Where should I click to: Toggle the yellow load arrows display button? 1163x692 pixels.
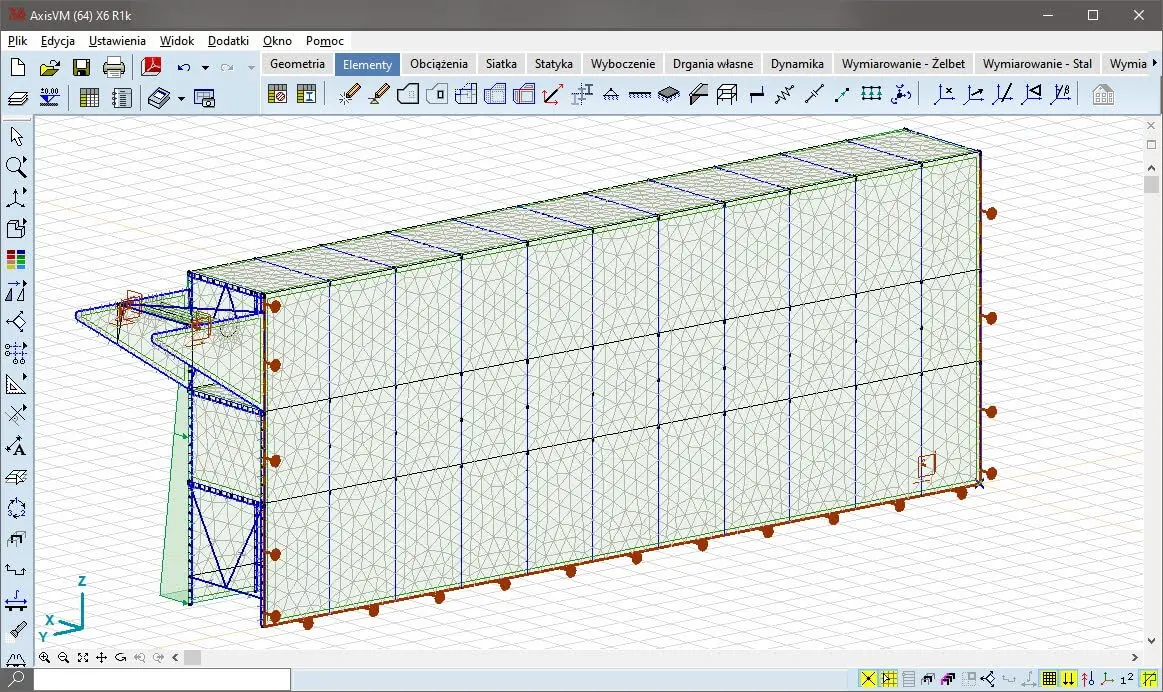coord(1069,679)
